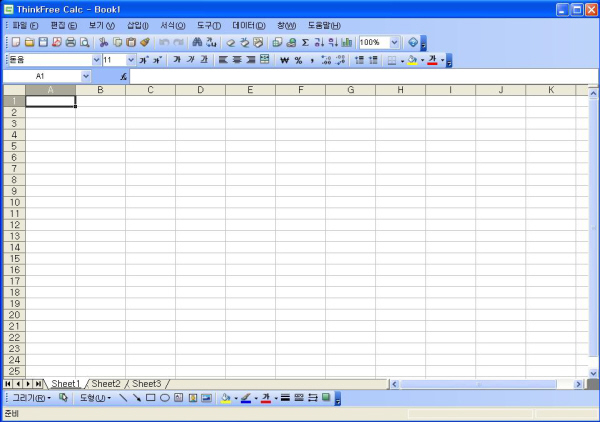Open formatting toolbar font color dropdown arrow

(443, 60)
